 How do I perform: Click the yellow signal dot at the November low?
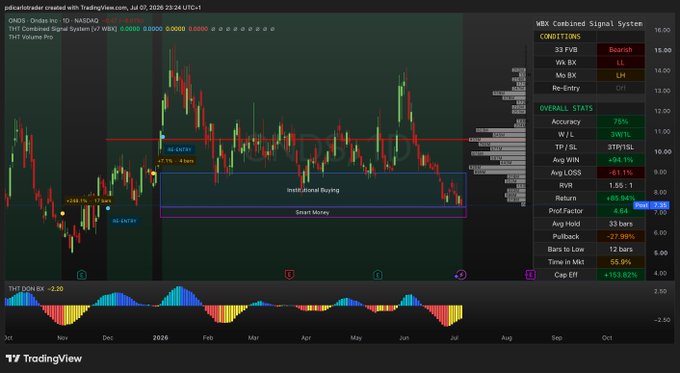click(62, 213)
